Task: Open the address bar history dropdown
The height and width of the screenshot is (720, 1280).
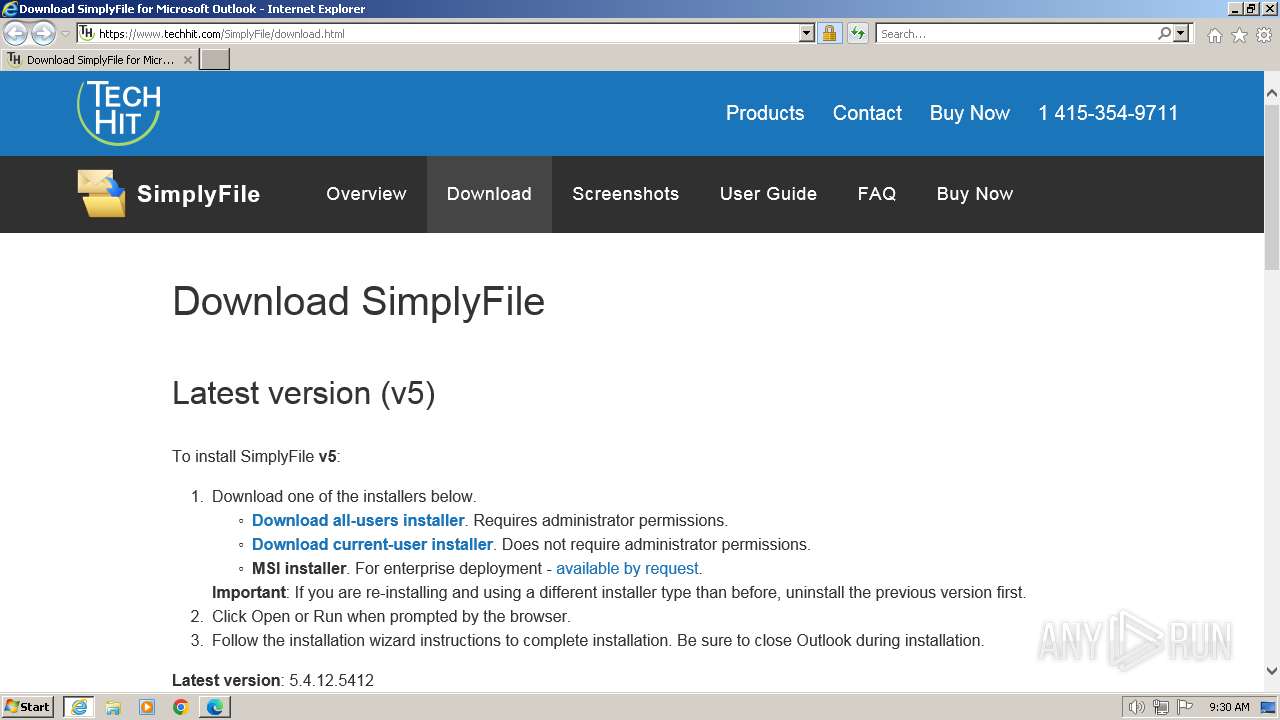Action: coord(807,33)
